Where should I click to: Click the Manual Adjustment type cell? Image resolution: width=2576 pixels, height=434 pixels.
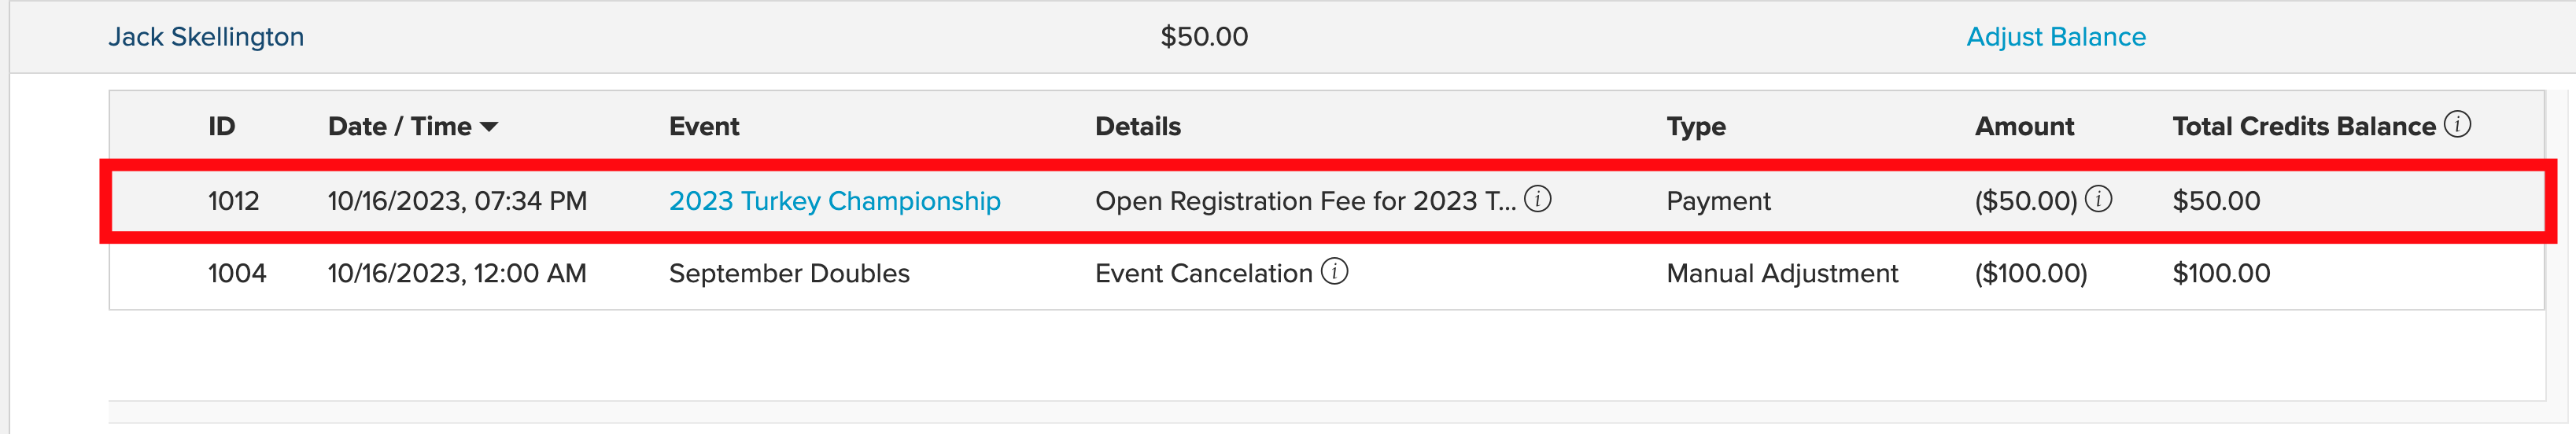click(x=1782, y=273)
